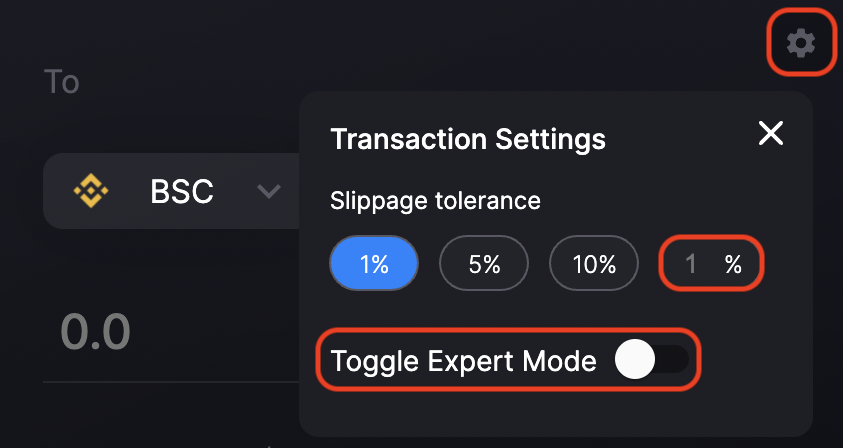This screenshot has width=843, height=448.
Task: Click the To destination label
Action: tap(62, 82)
